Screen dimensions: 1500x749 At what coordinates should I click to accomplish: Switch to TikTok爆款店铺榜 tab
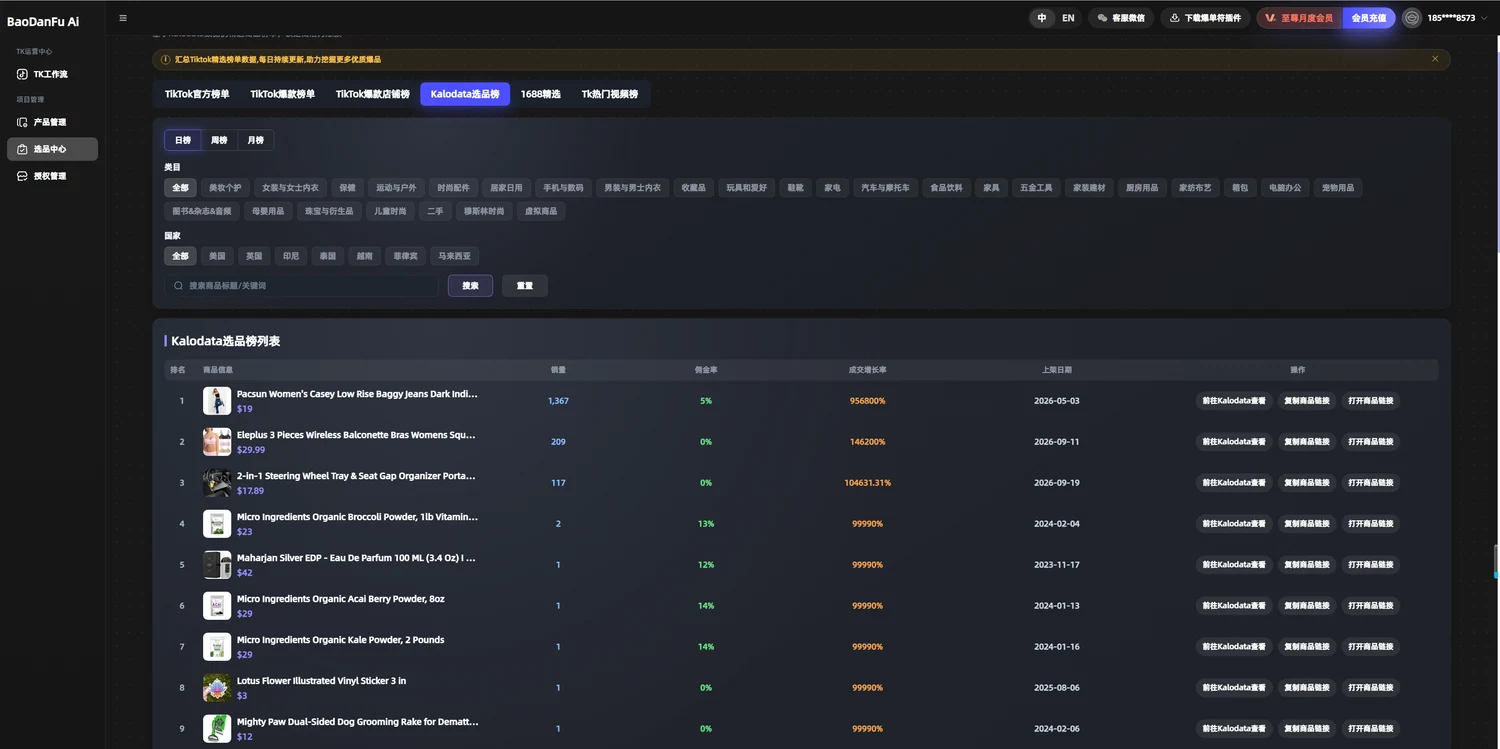(372, 94)
